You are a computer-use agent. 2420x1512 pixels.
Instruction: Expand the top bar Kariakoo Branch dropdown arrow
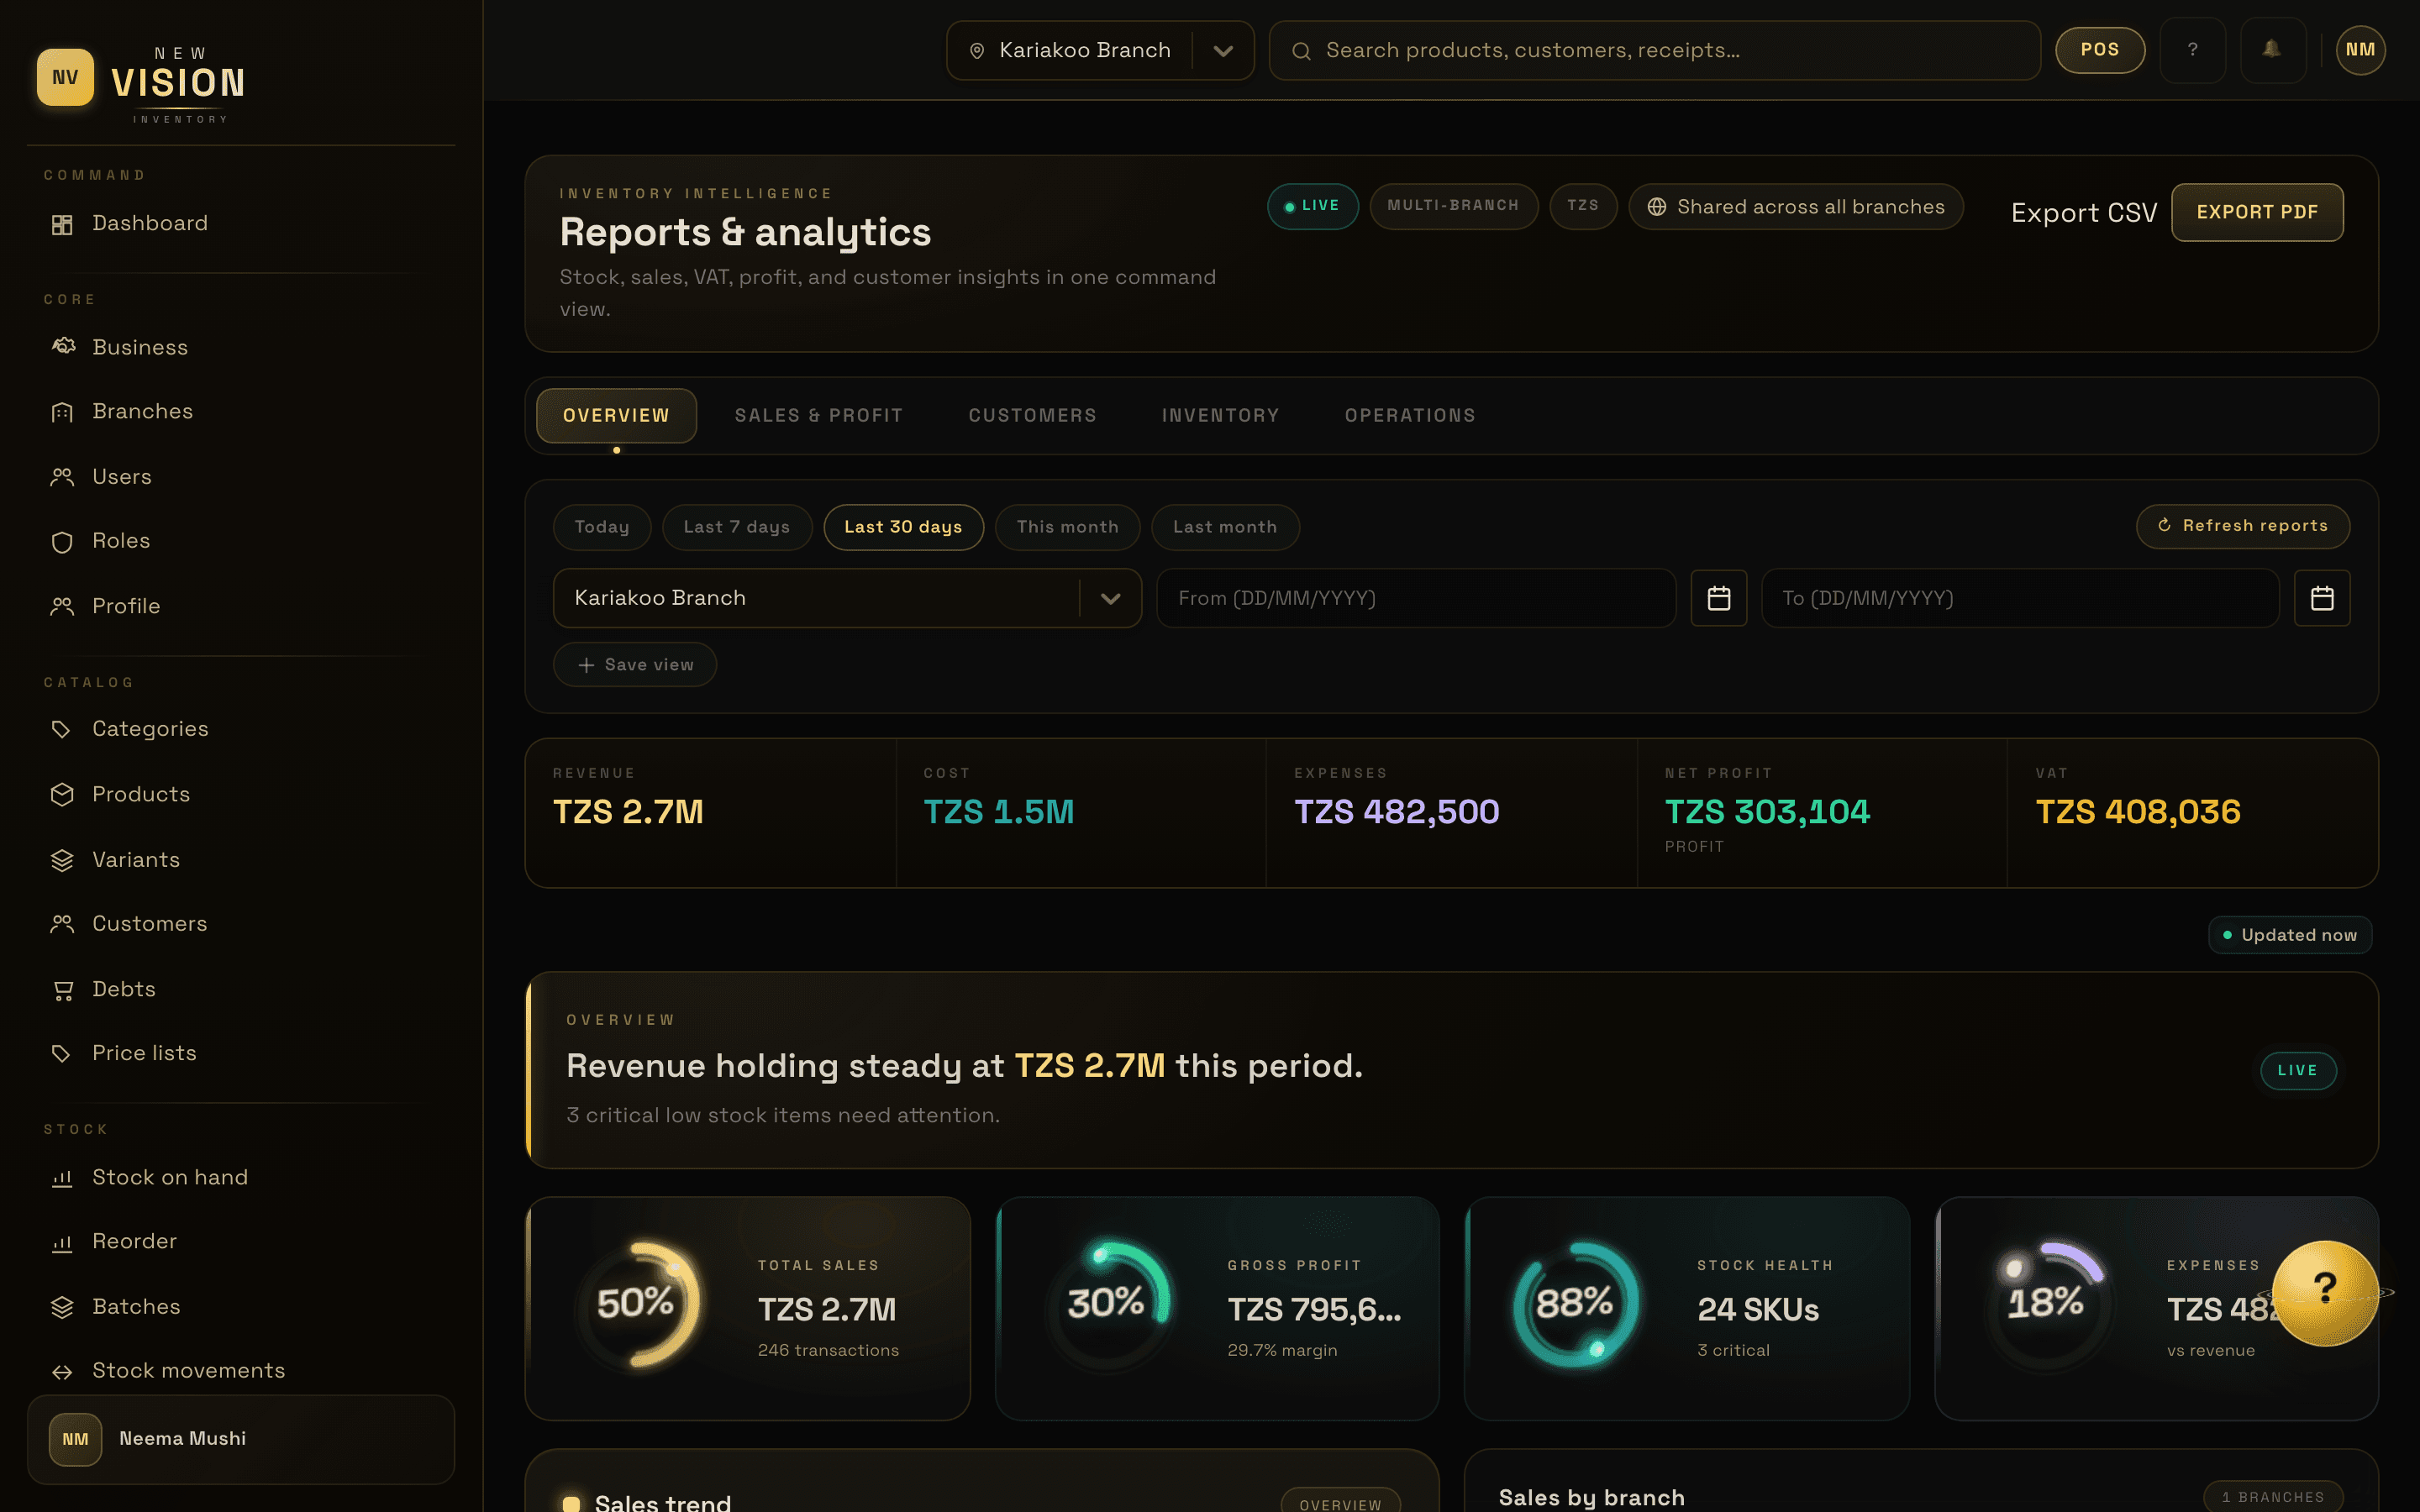1222,51
